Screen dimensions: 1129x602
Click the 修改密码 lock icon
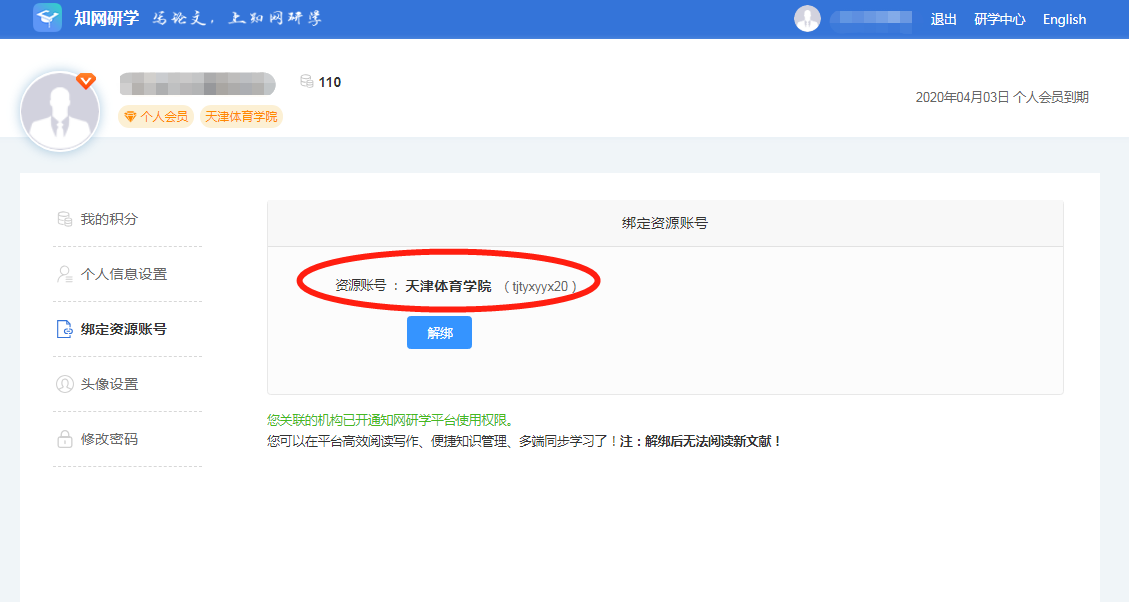click(65, 439)
